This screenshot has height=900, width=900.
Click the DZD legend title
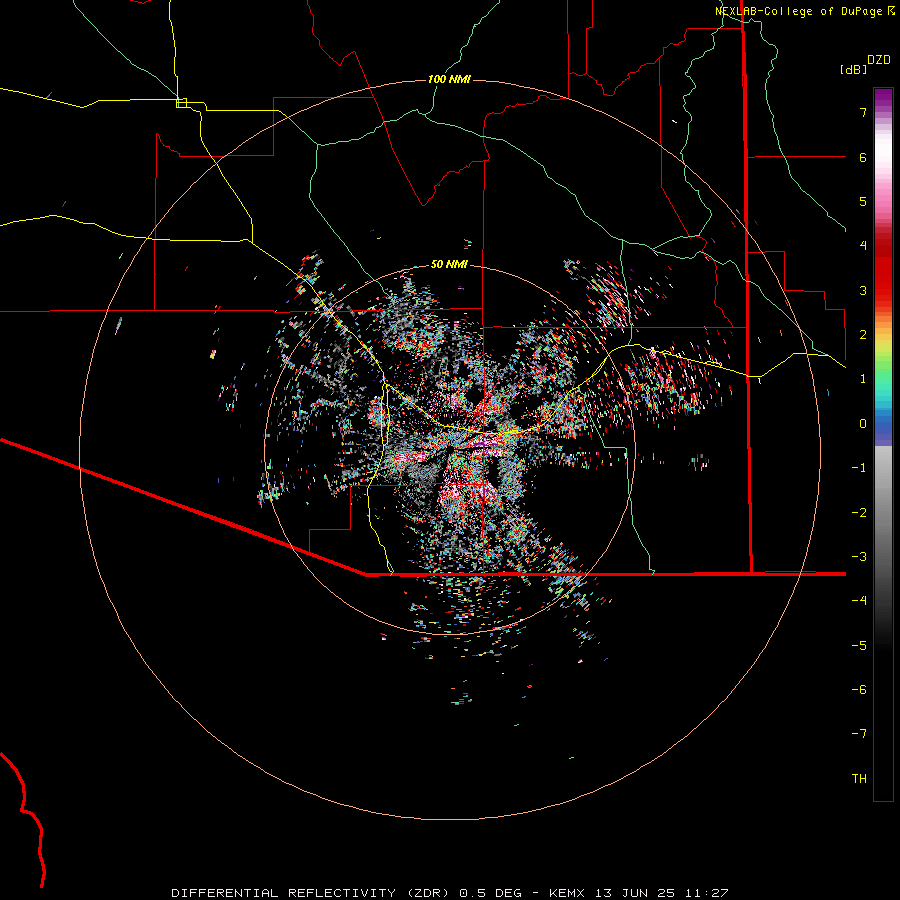(x=879, y=60)
